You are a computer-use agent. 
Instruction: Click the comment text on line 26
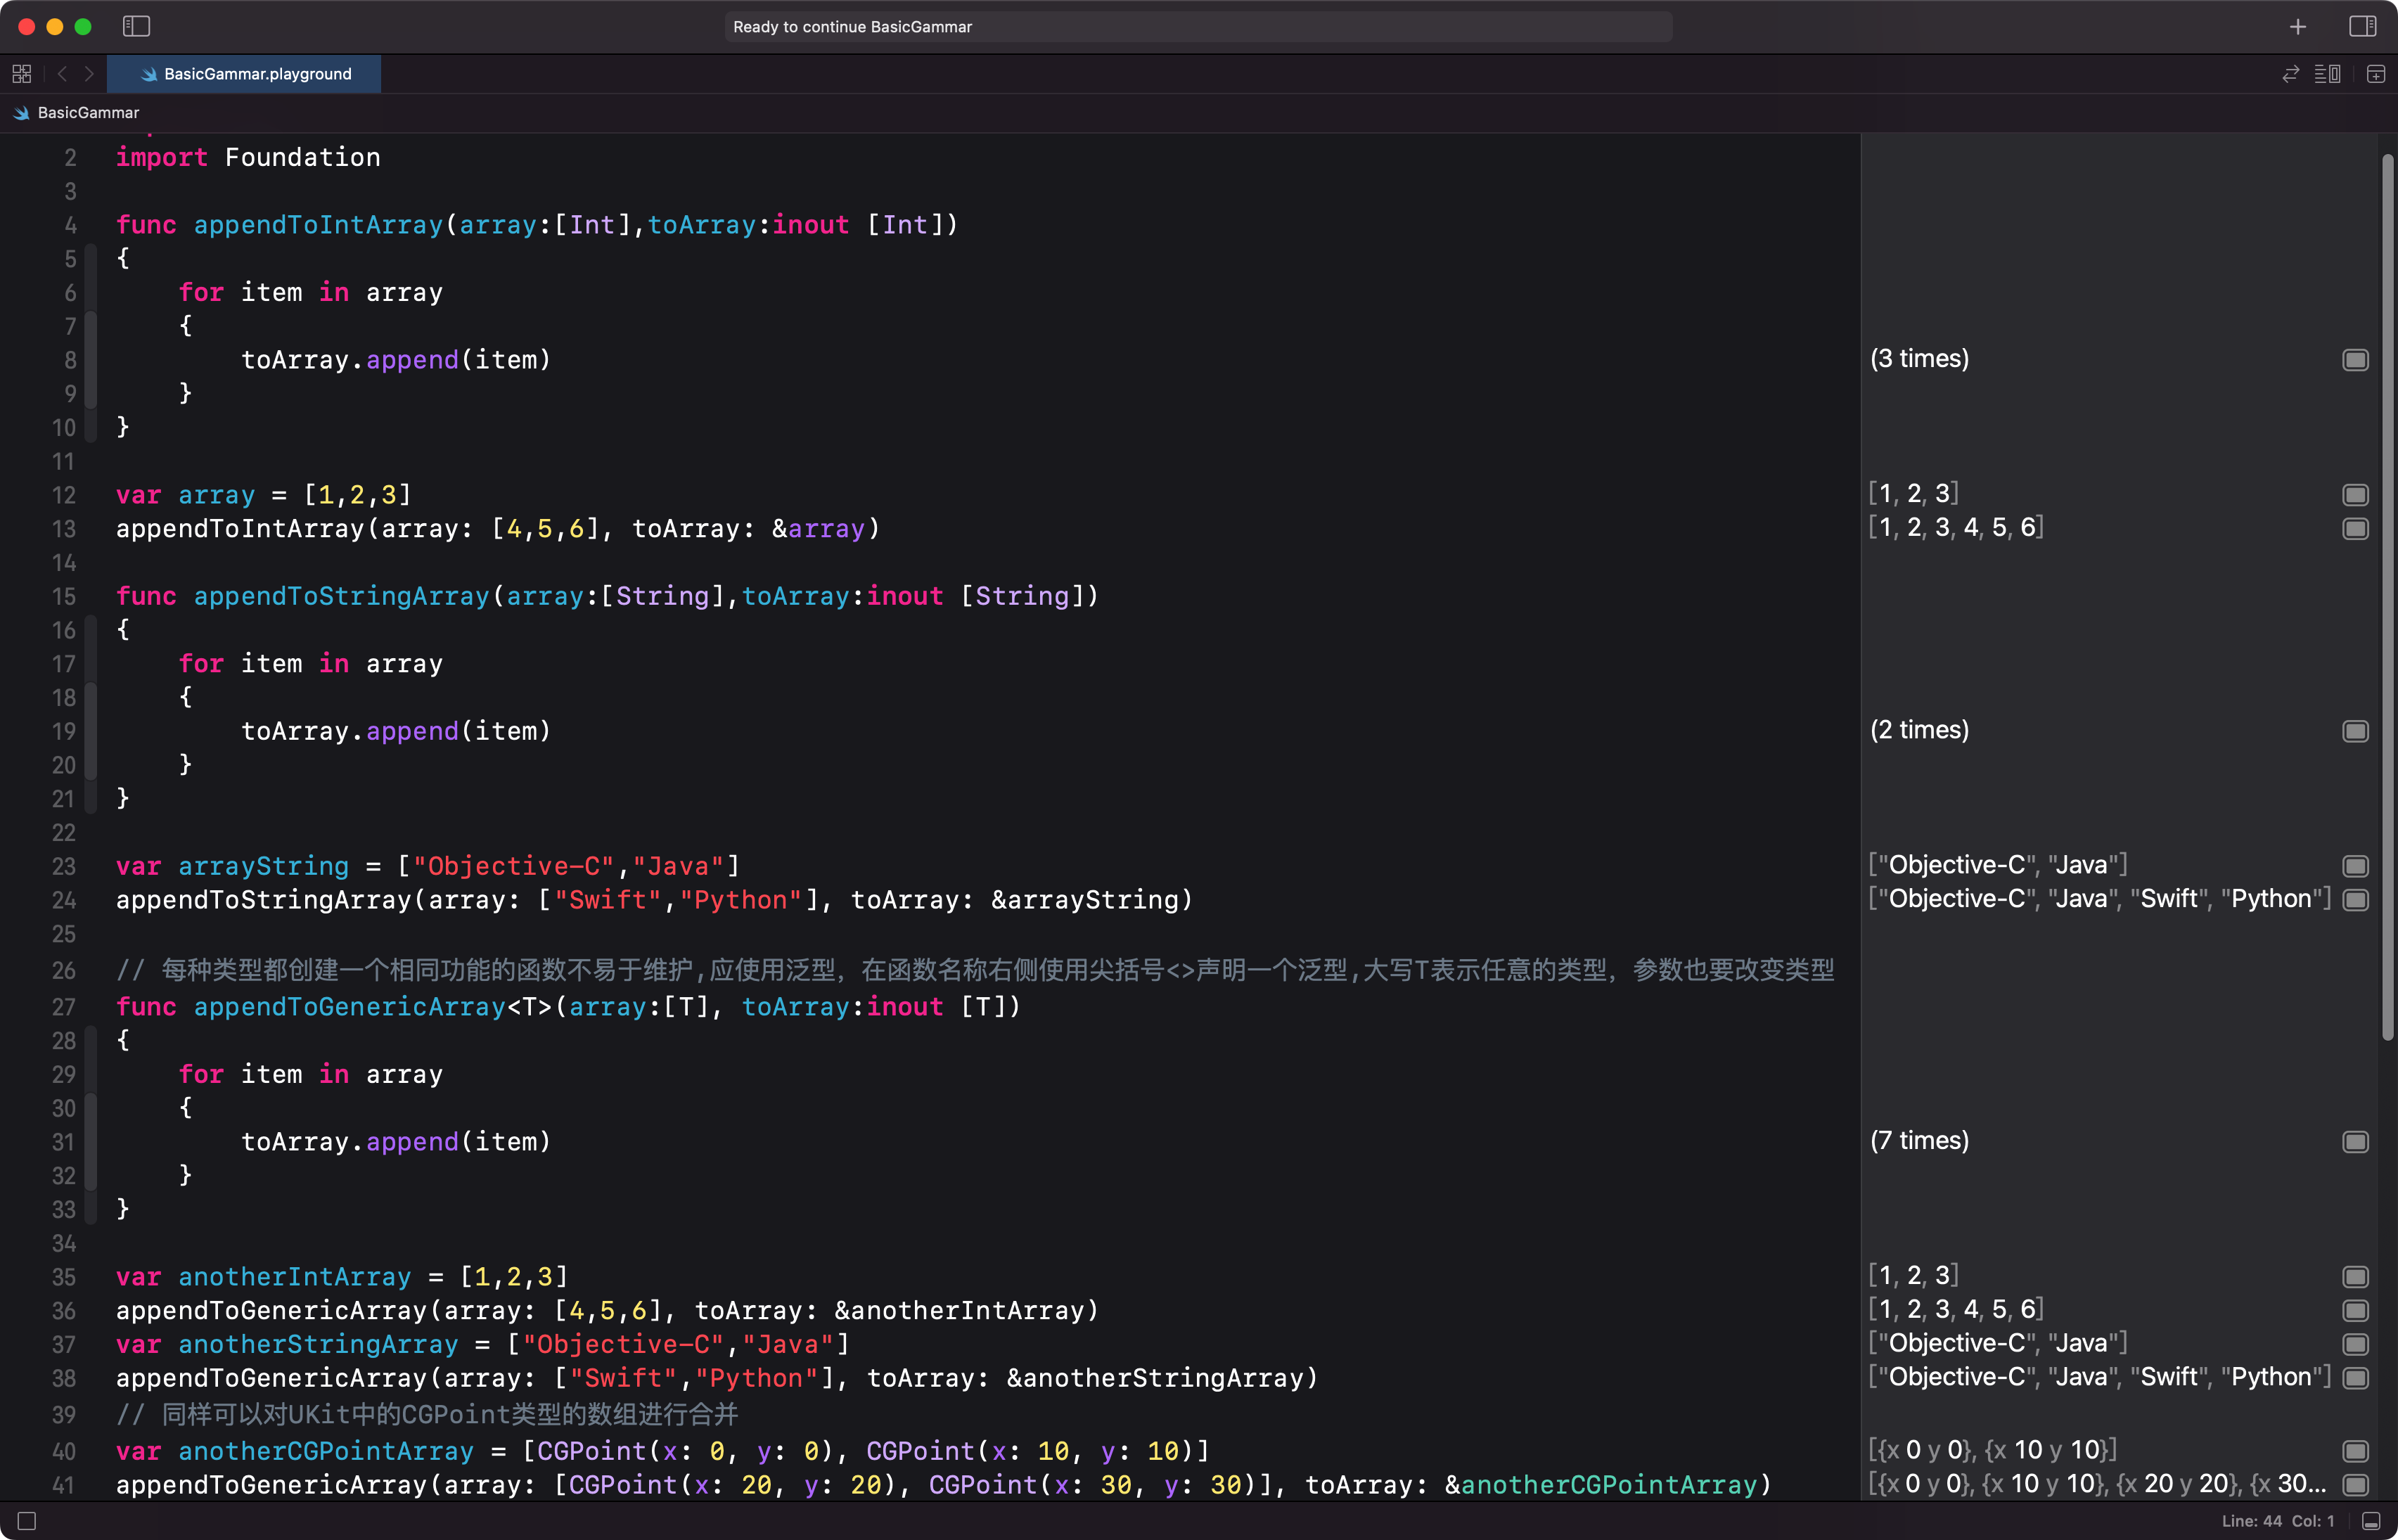975,970
